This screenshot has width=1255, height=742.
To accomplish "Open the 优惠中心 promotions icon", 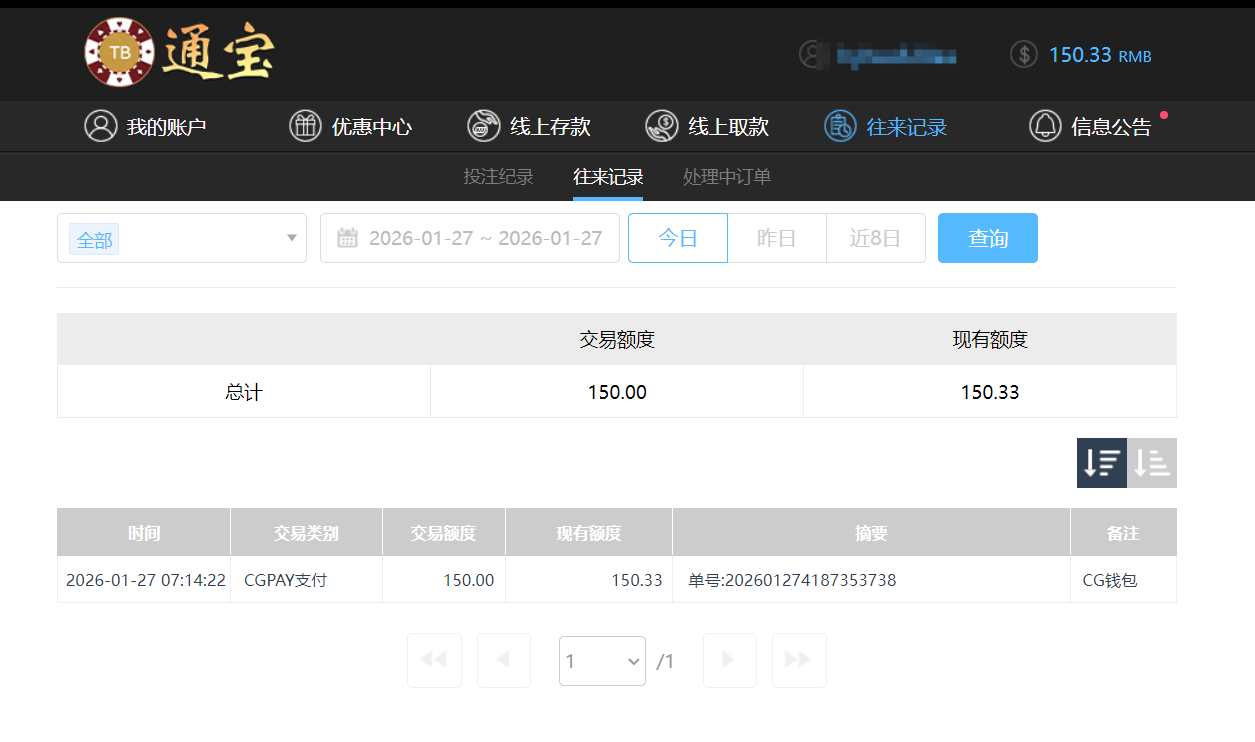I will pos(305,126).
